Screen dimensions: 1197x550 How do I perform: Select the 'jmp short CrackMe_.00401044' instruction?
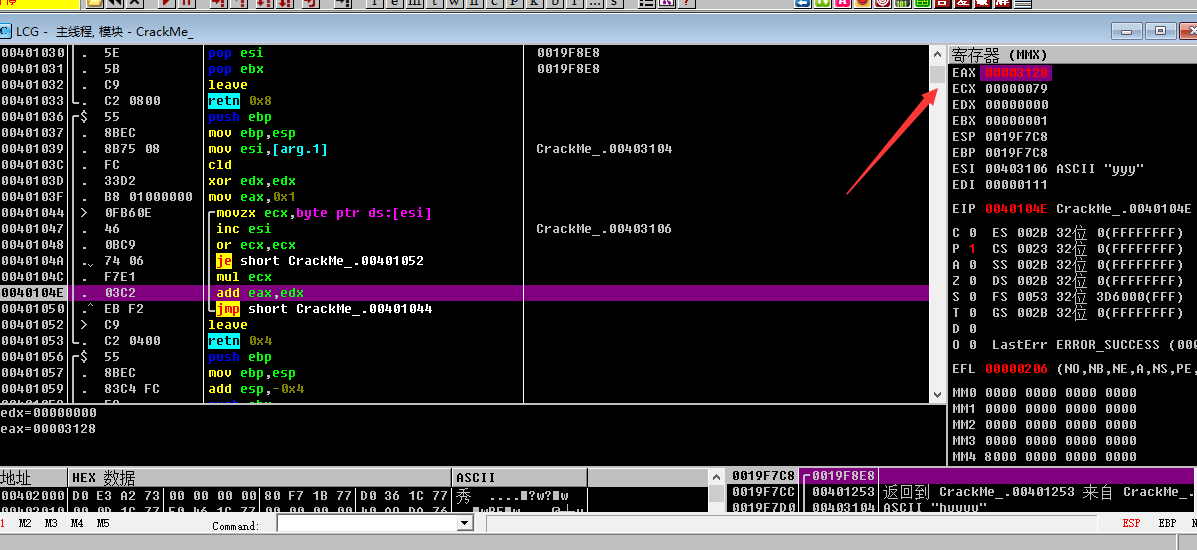pos(324,309)
